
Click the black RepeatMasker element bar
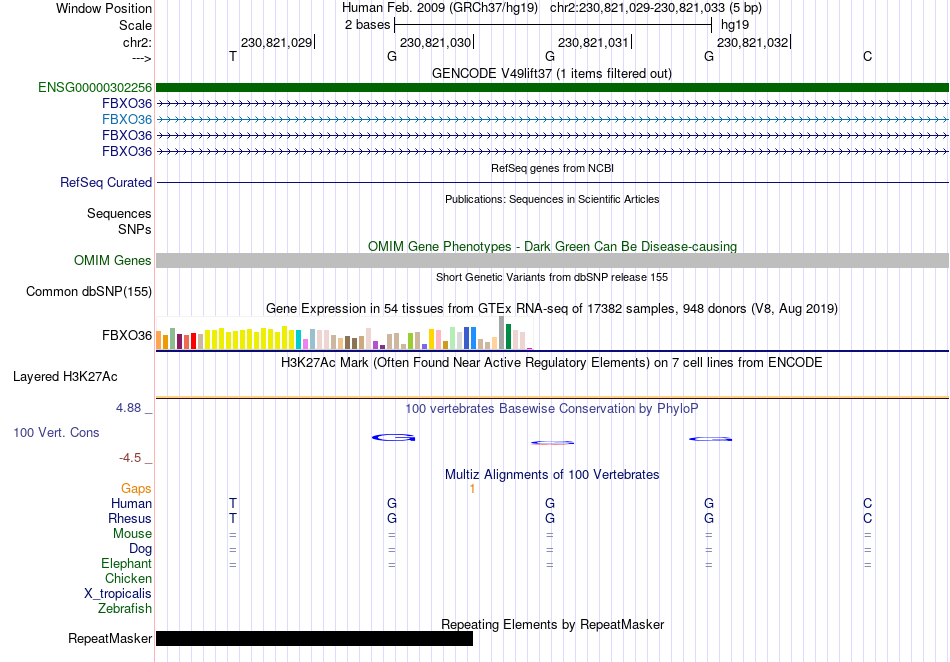(314, 638)
